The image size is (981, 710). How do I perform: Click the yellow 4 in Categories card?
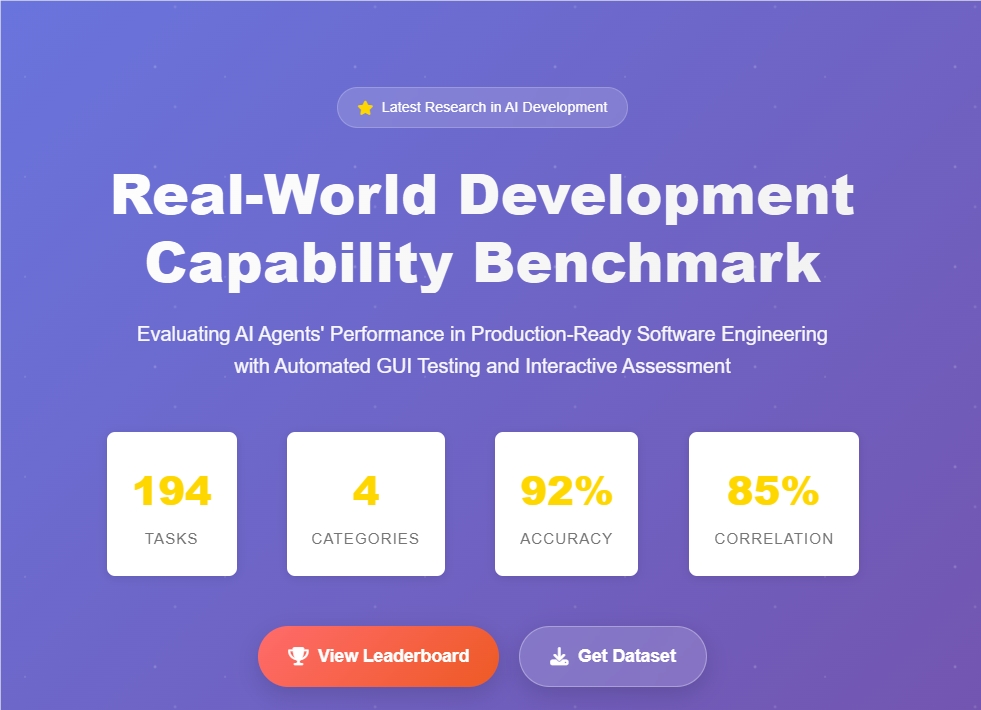(365, 491)
